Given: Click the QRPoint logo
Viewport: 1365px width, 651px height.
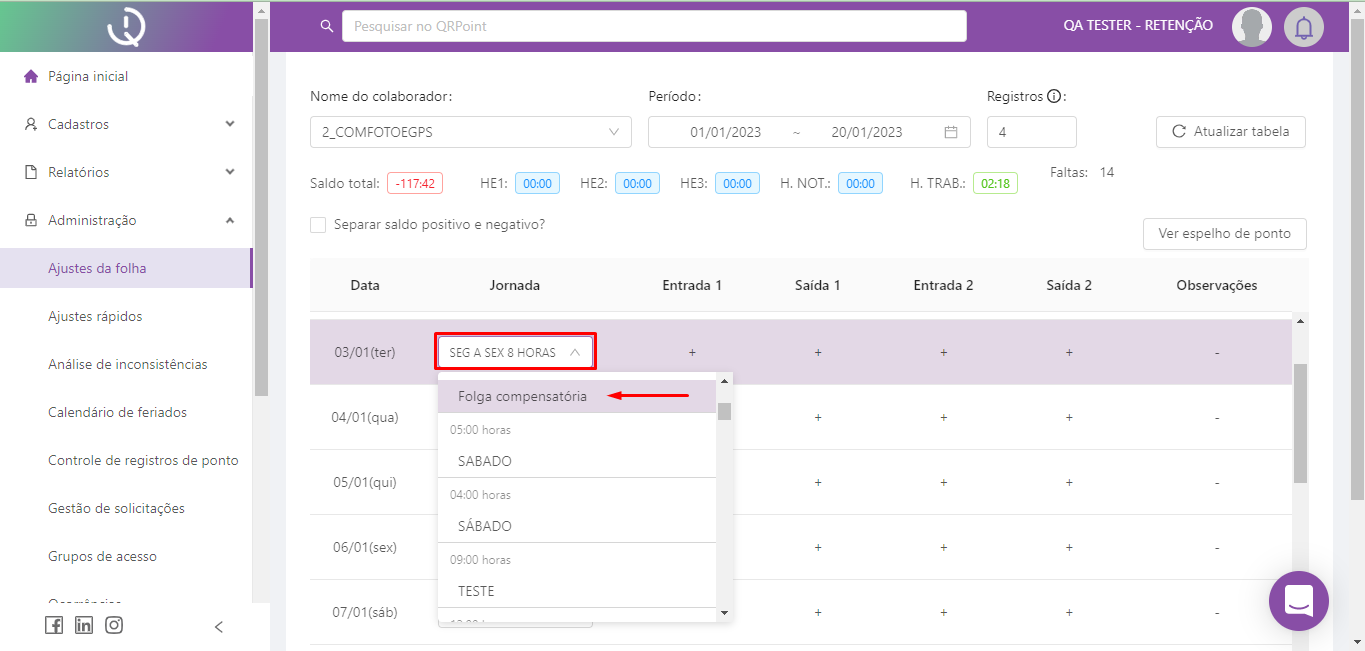Looking at the screenshot, I should click(x=127, y=27).
